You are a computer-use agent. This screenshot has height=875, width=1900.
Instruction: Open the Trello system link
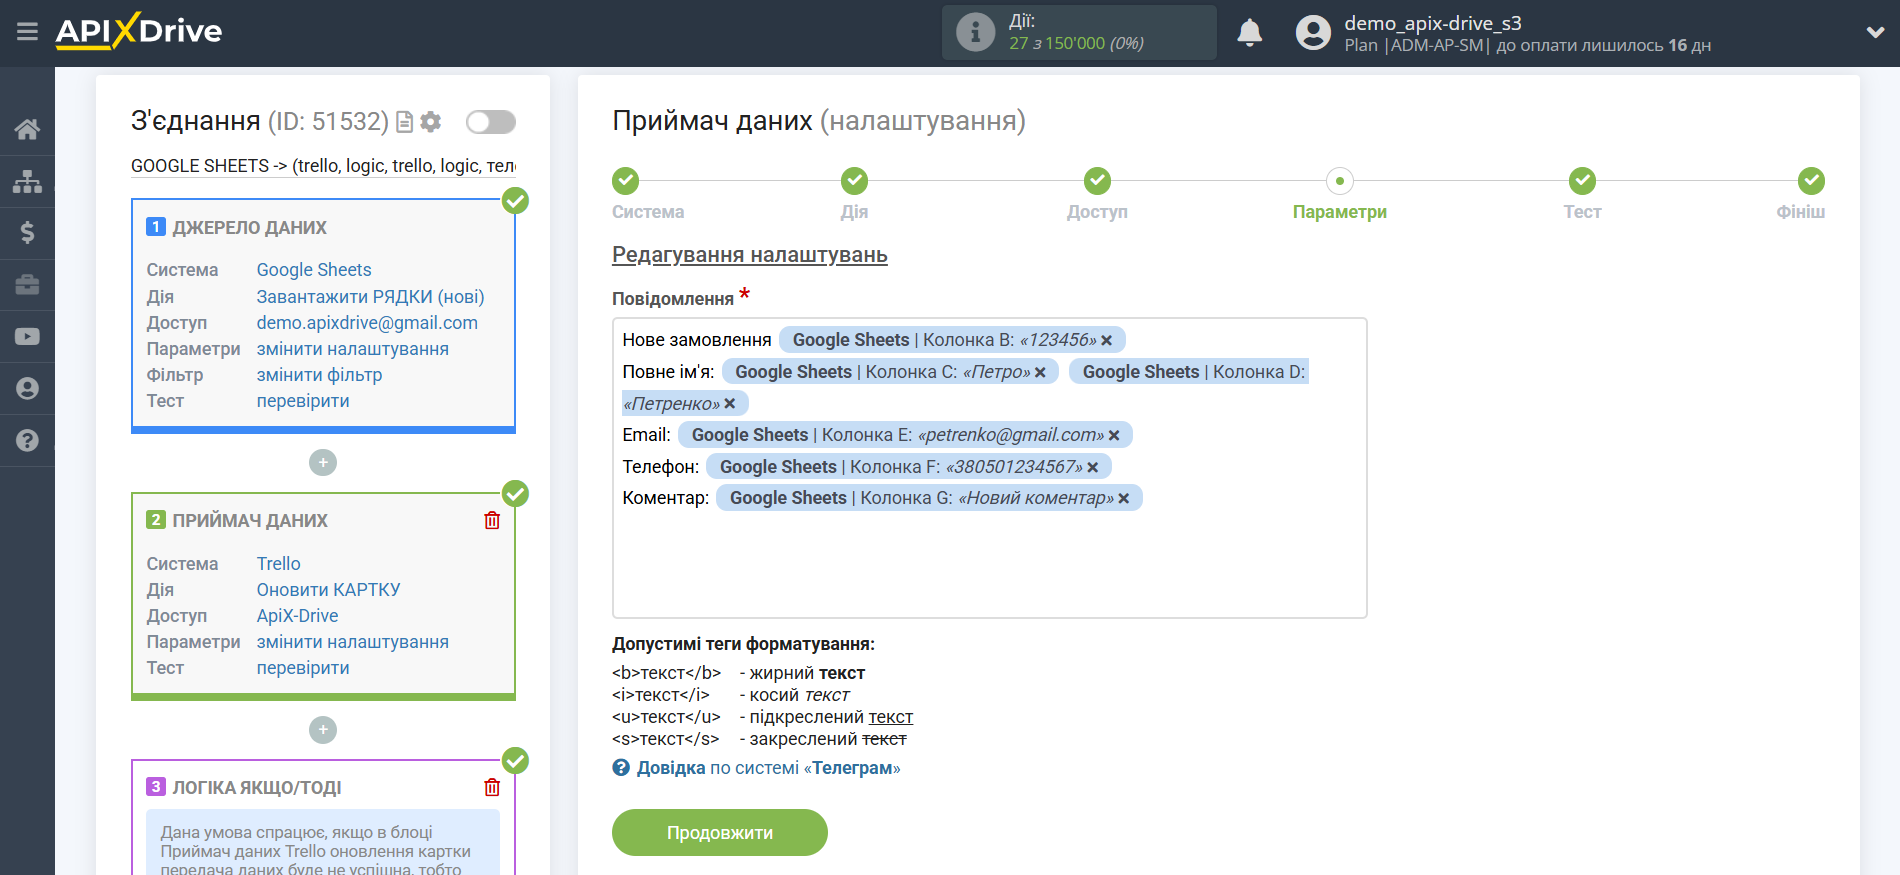[x=279, y=564]
